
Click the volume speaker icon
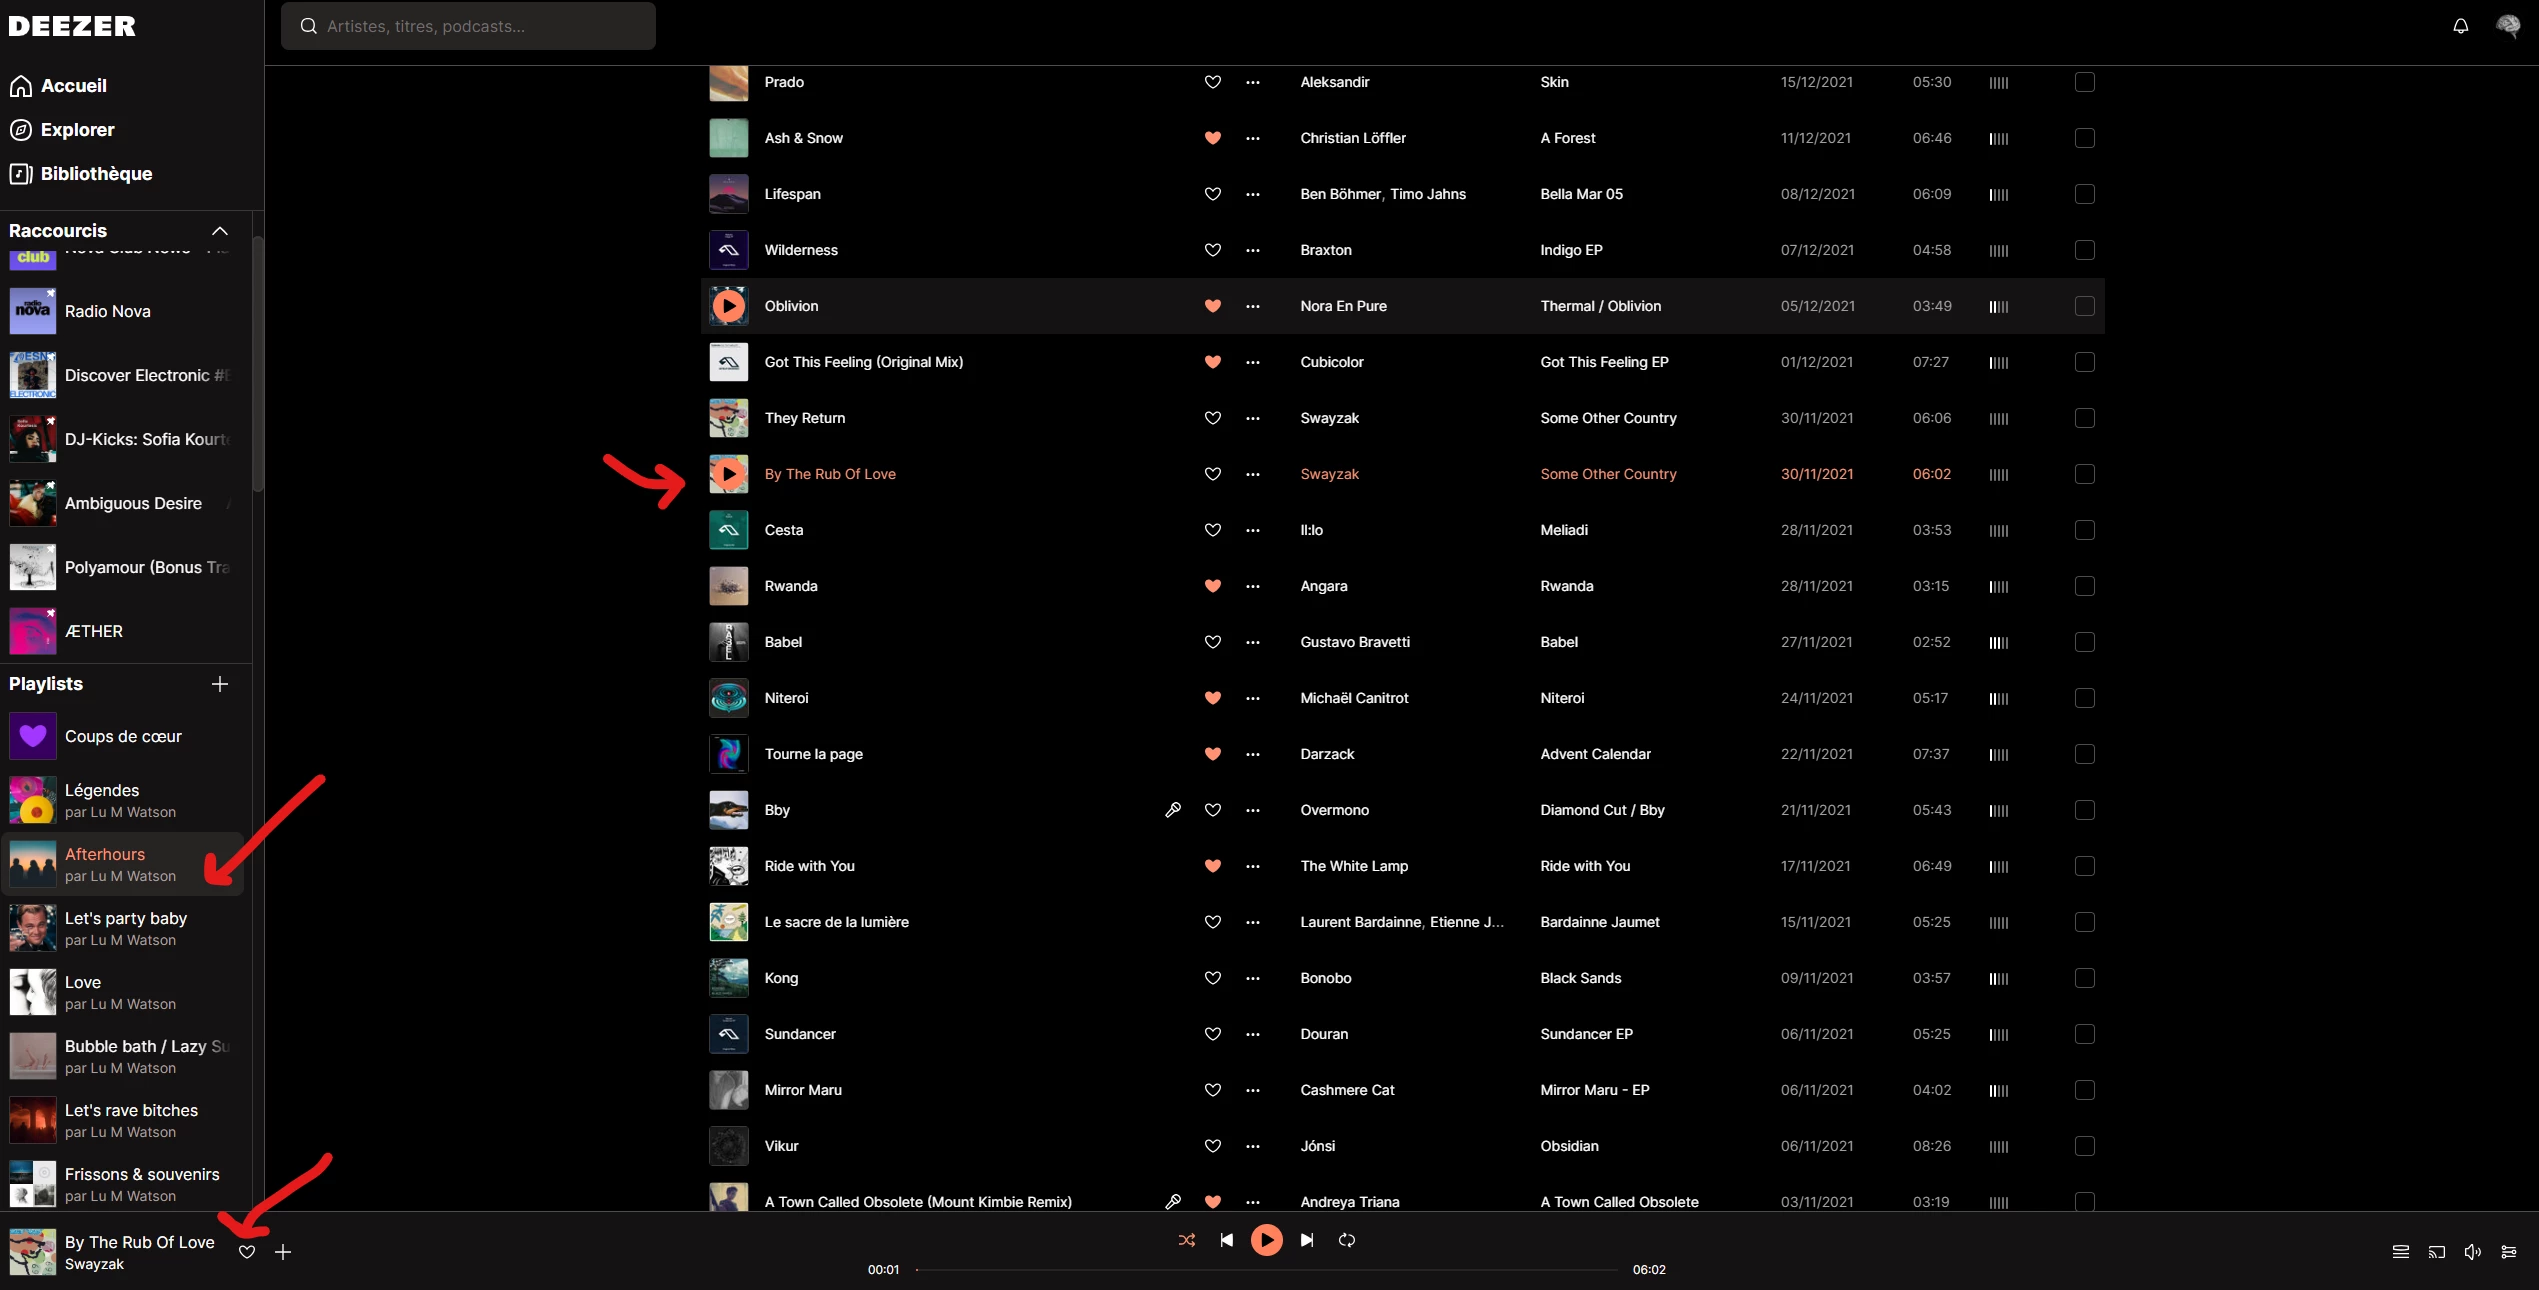(2472, 1252)
